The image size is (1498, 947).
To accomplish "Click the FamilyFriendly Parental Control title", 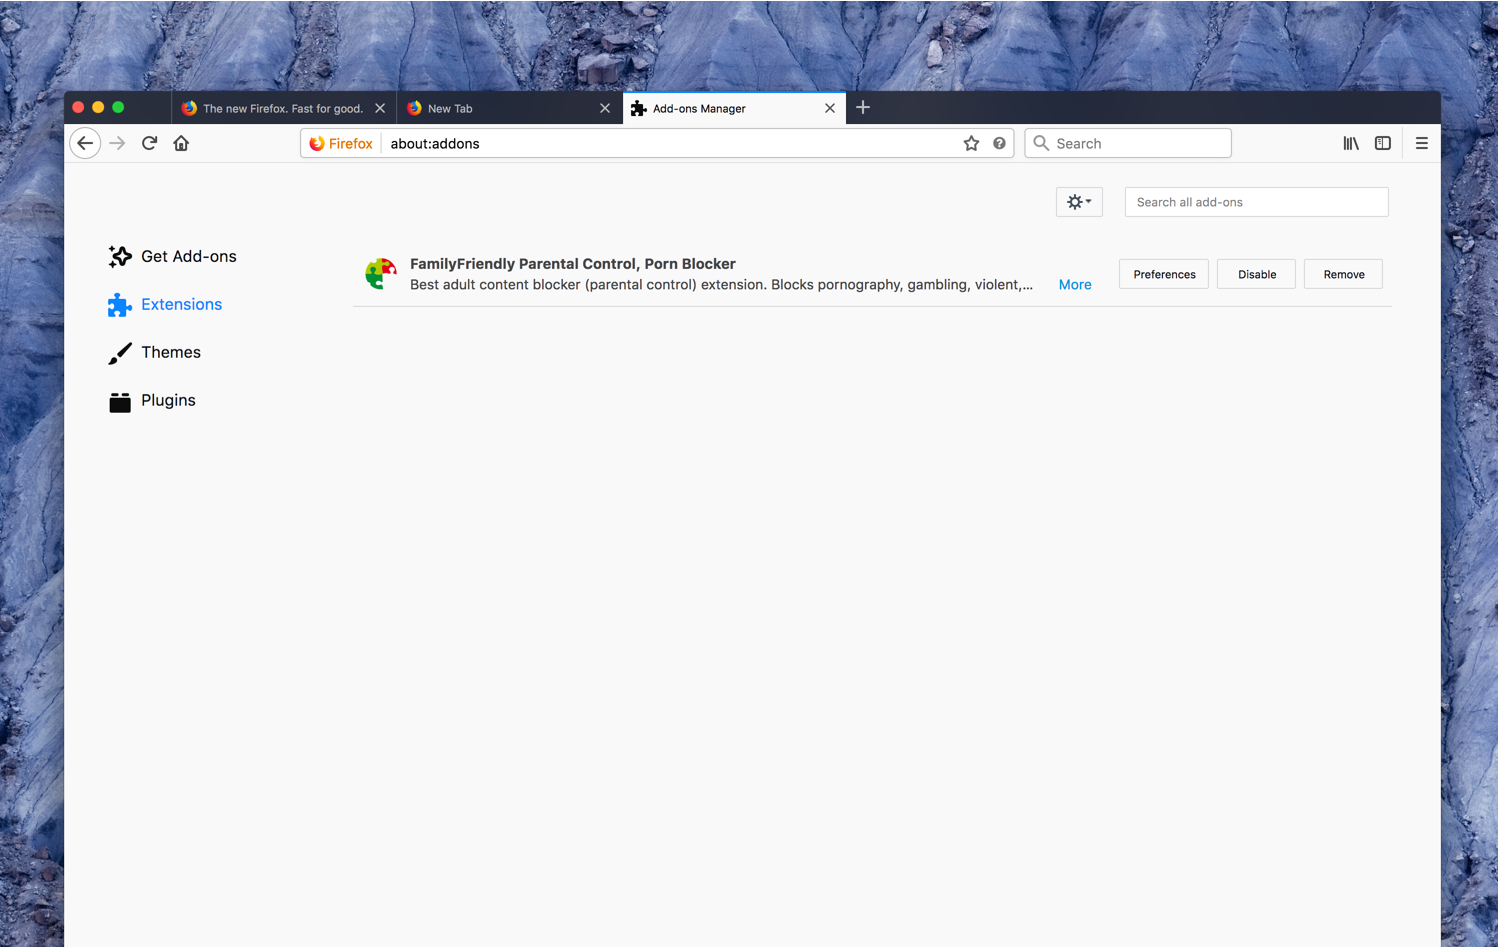I will click(x=573, y=264).
